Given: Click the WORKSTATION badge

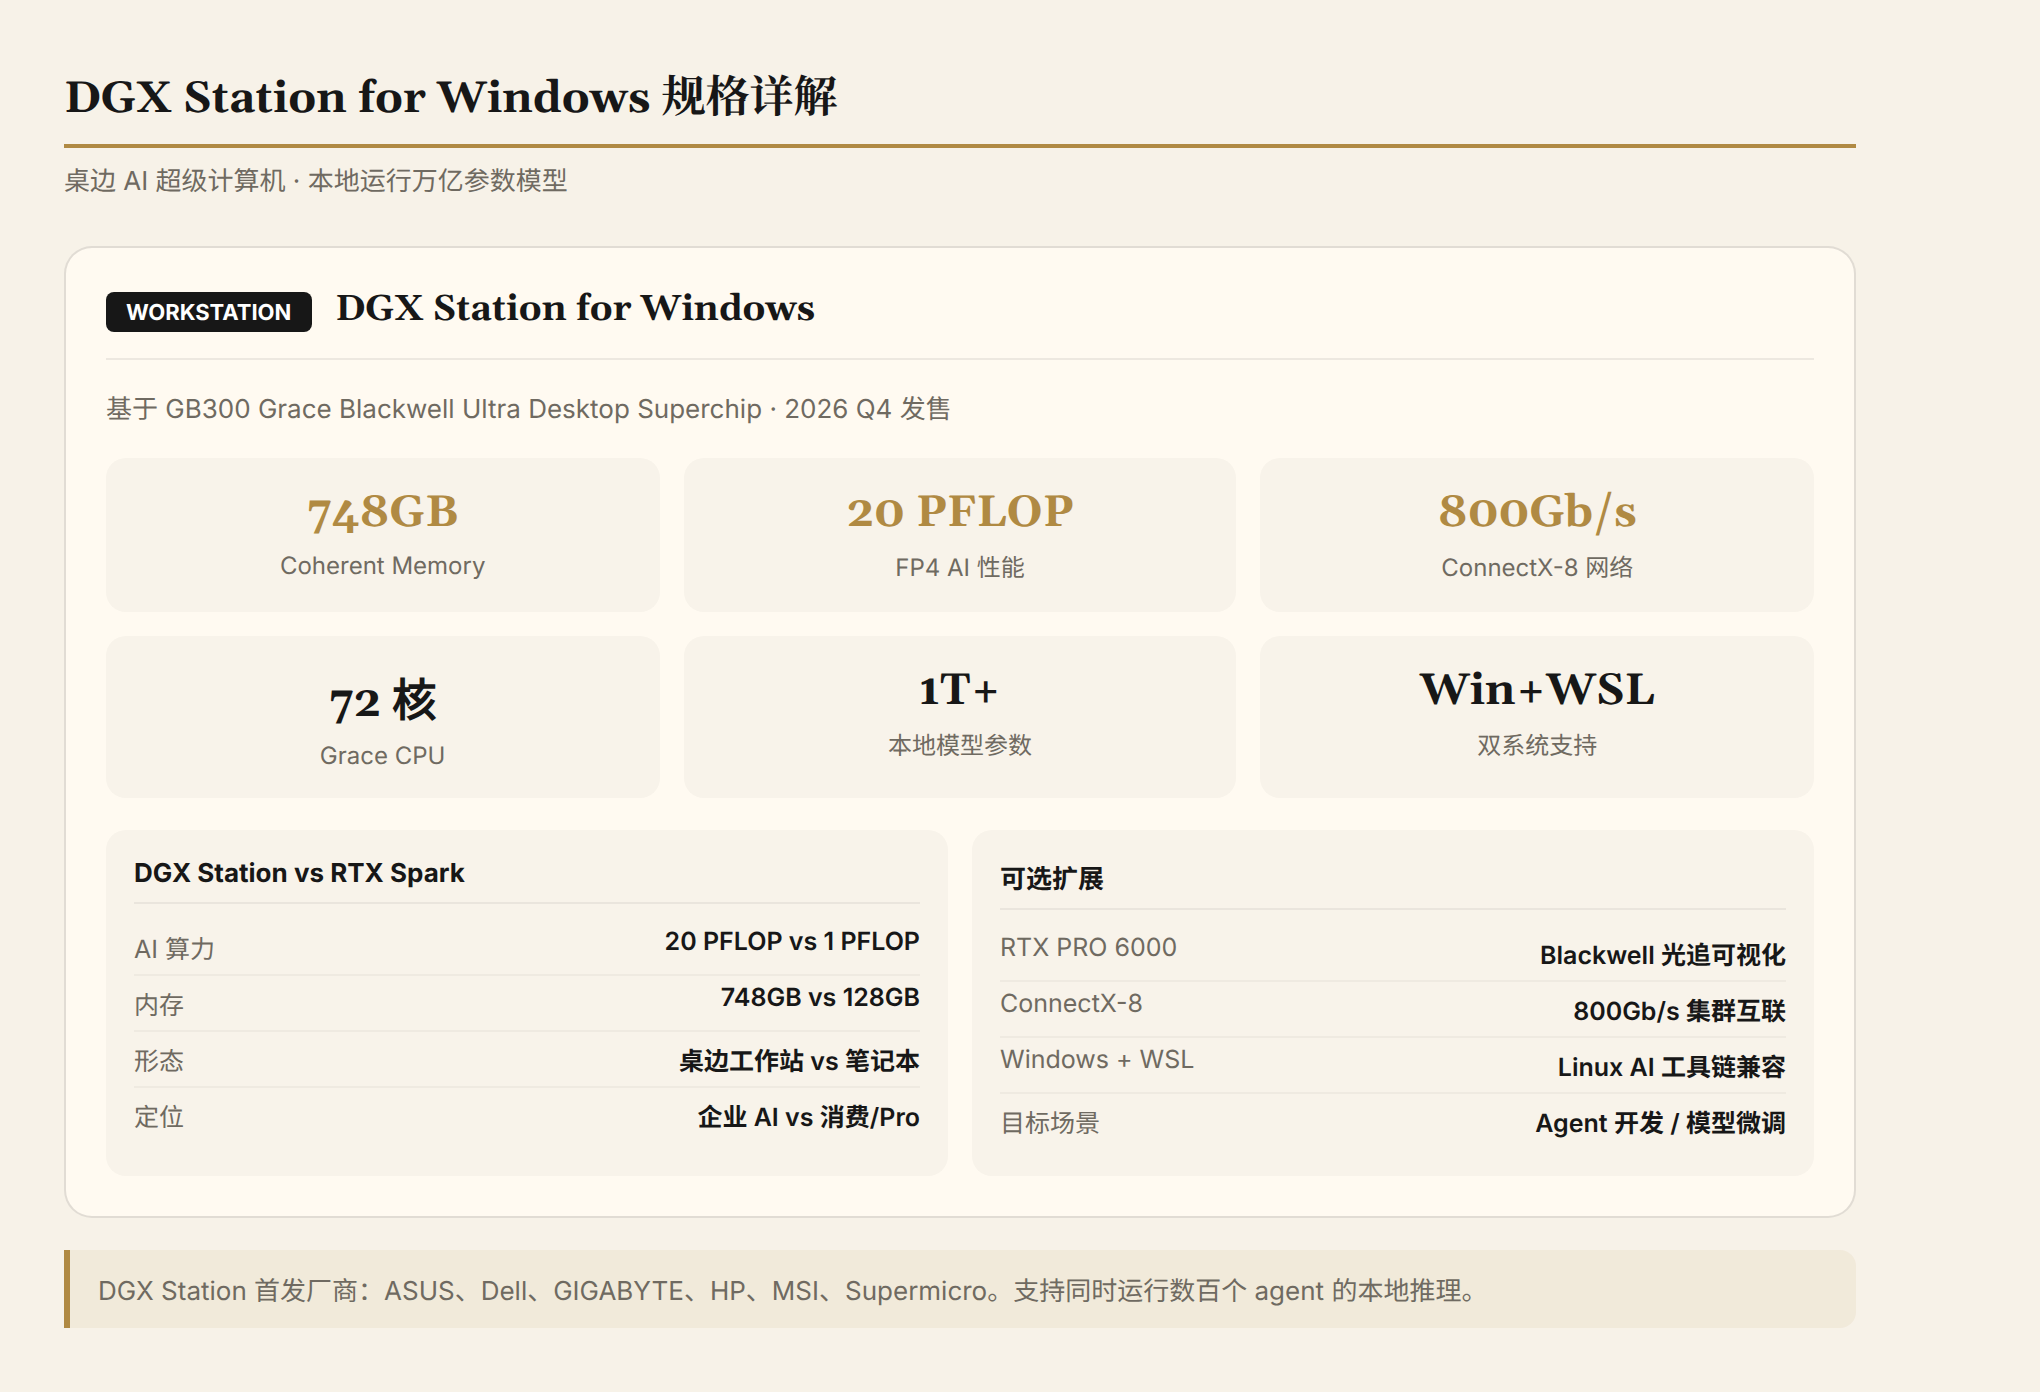Looking at the screenshot, I should [209, 312].
